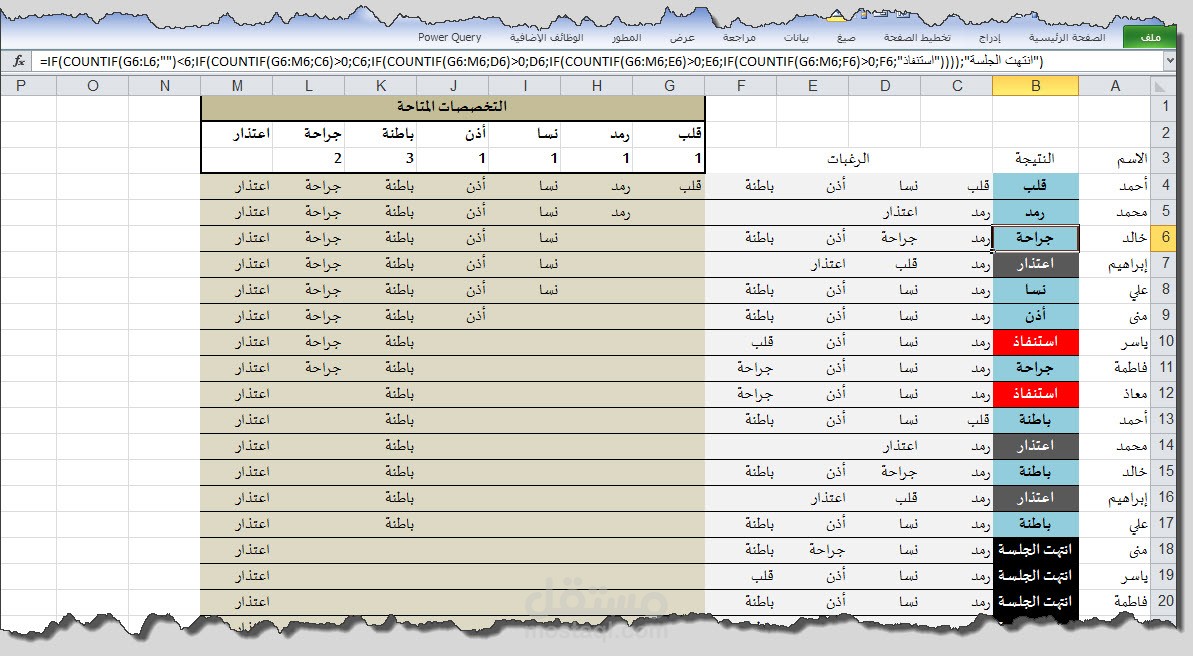Viewport: 1193px width, 656px height.
Task: Open the تخطيط الصفحة ribbon tab
Action: pyautogui.click(x=917, y=37)
